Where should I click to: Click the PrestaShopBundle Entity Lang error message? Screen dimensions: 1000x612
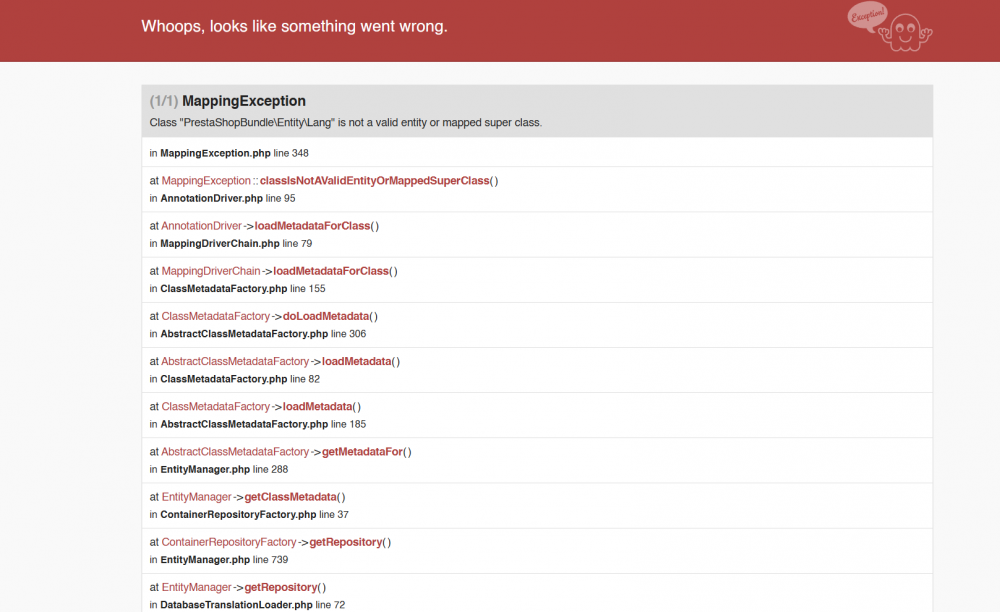pyautogui.click(x=345, y=123)
